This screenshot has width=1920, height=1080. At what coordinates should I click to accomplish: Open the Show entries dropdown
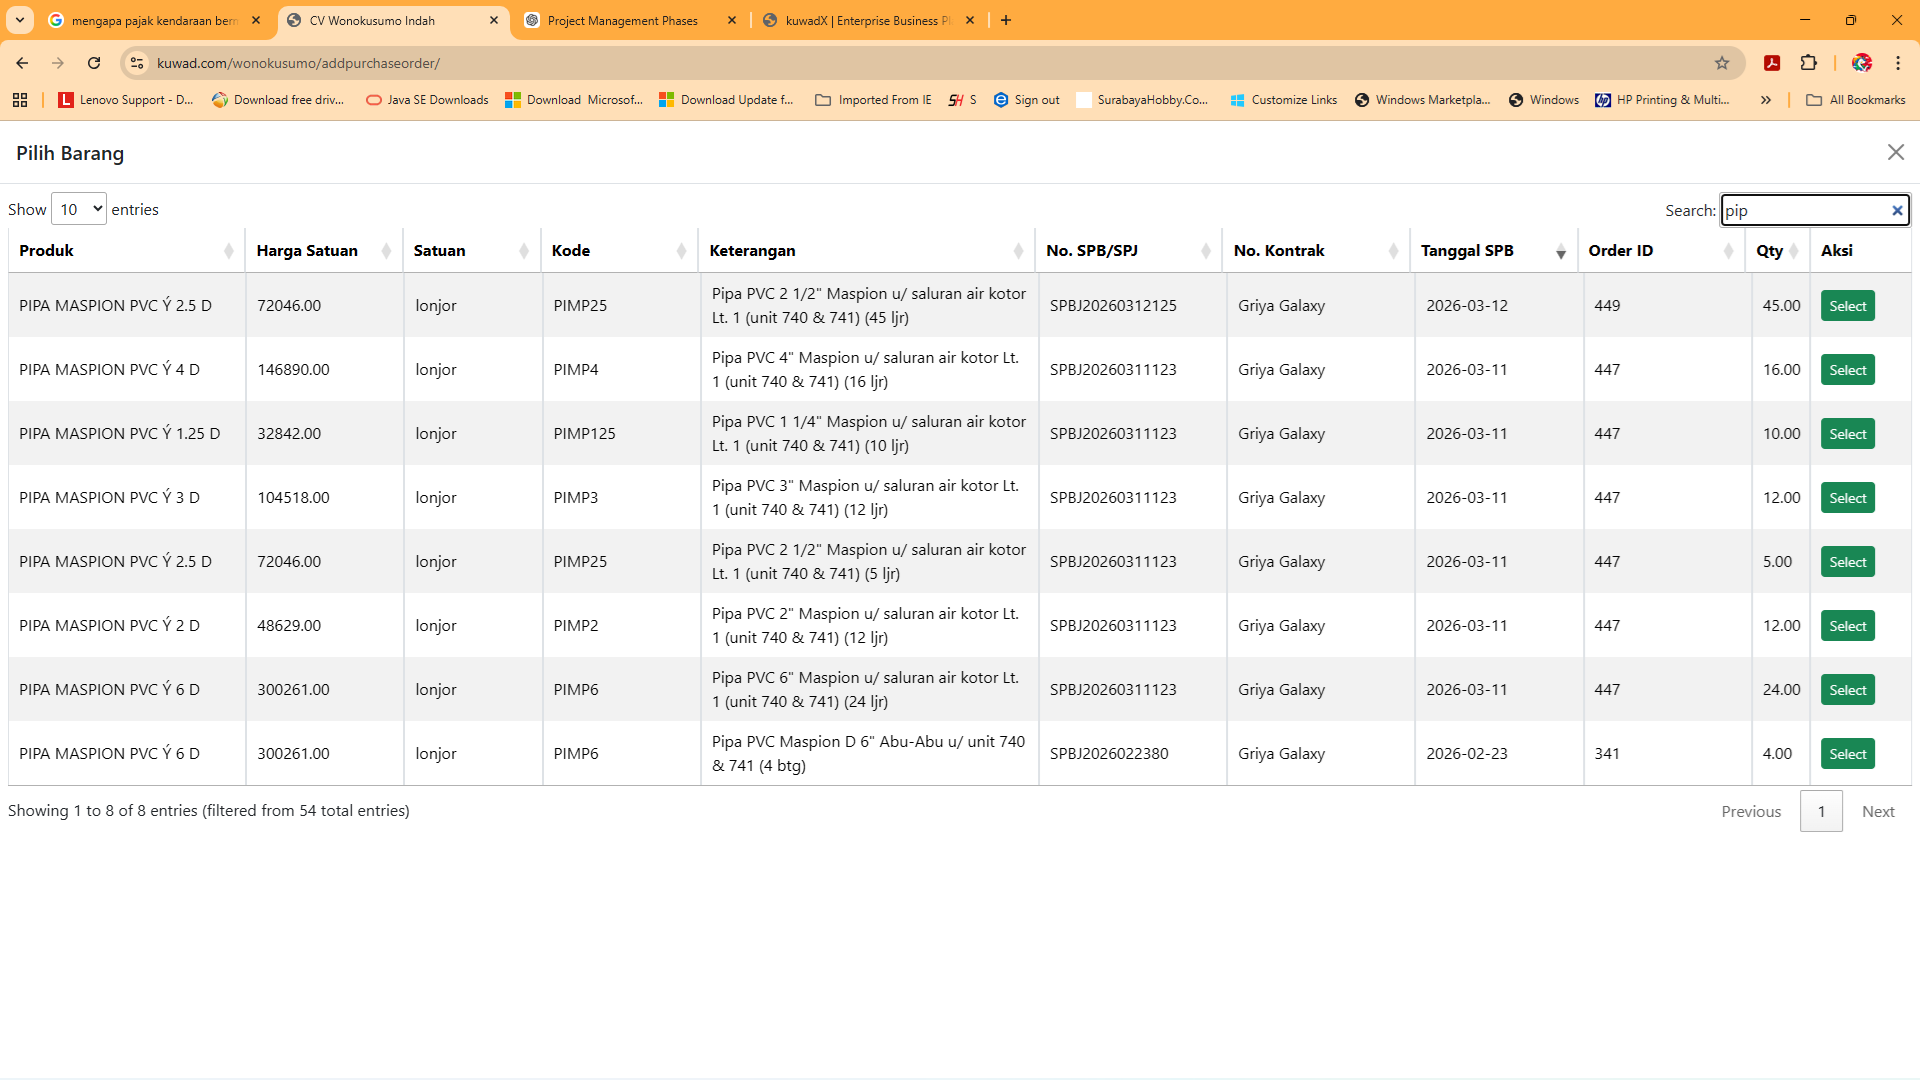click(78, 209)
